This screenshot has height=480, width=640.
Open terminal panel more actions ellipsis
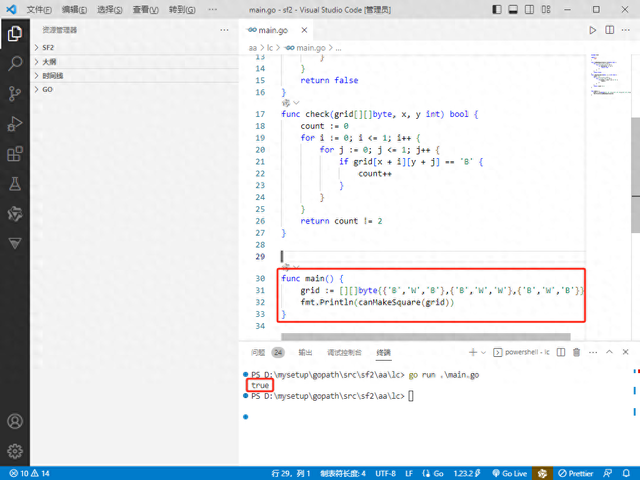click(593, 352)
